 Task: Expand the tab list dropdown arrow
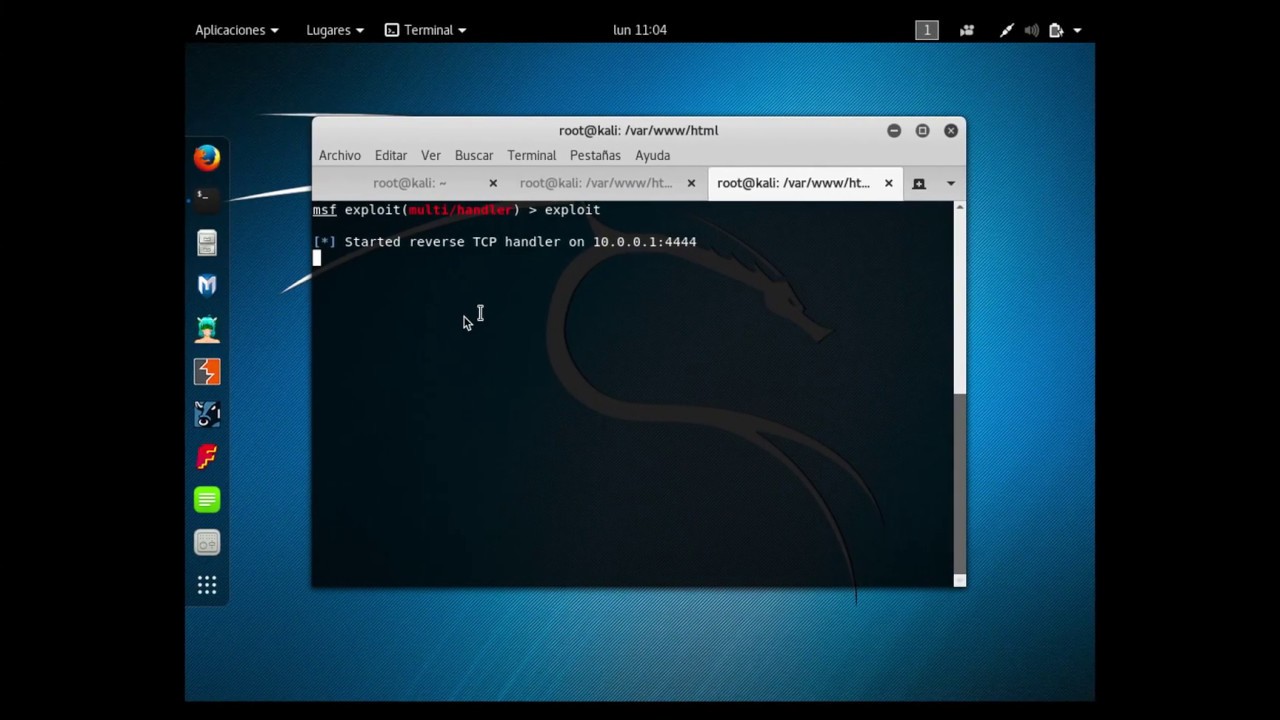(951, 183)
